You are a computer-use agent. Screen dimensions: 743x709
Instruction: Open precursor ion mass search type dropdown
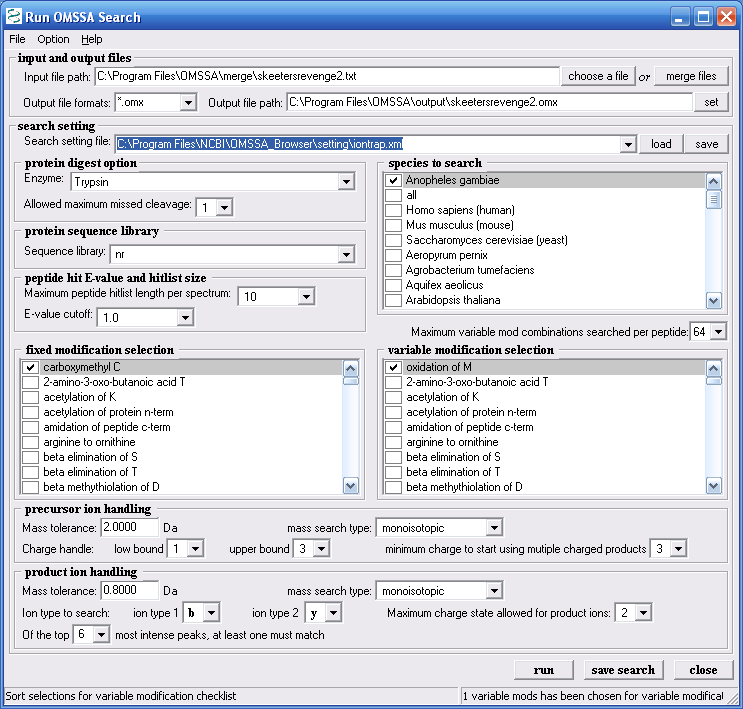point(494,527)
